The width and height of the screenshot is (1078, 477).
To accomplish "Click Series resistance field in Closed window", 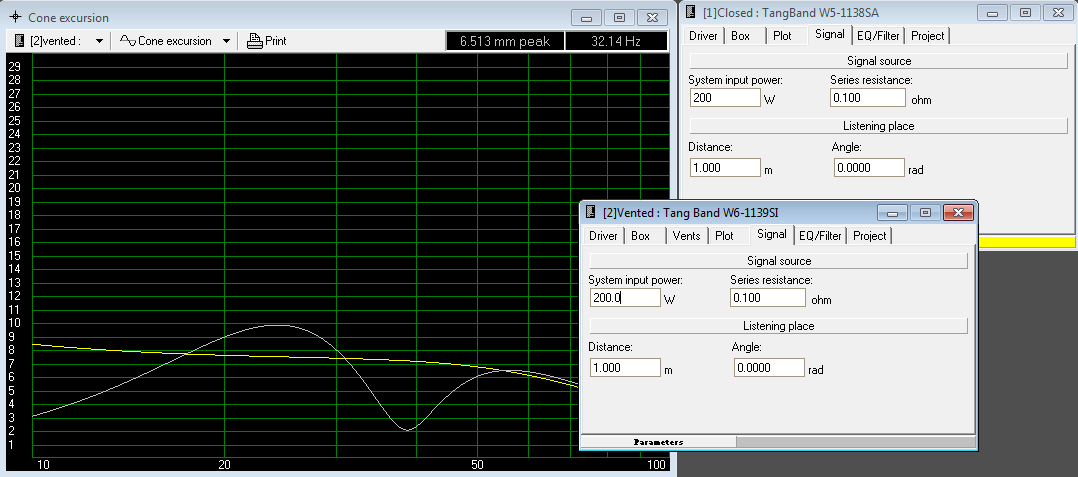I will coord(868,98).
